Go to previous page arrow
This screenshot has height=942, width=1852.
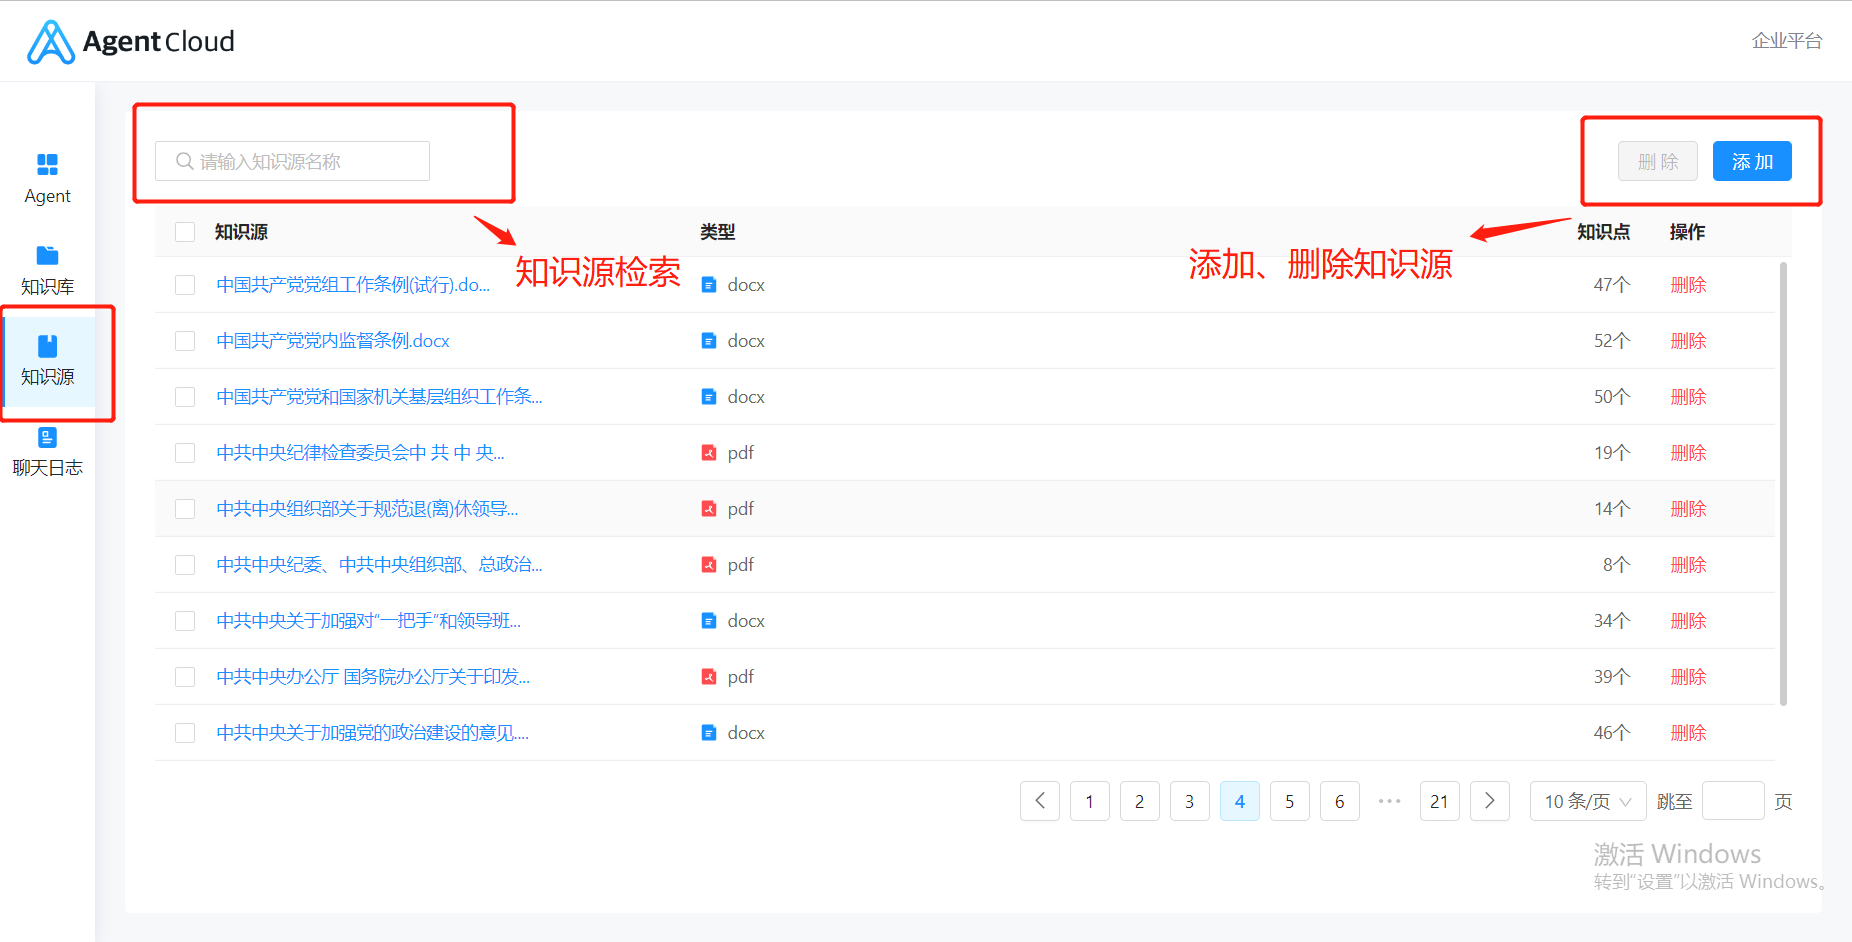tap(1040, 801)
